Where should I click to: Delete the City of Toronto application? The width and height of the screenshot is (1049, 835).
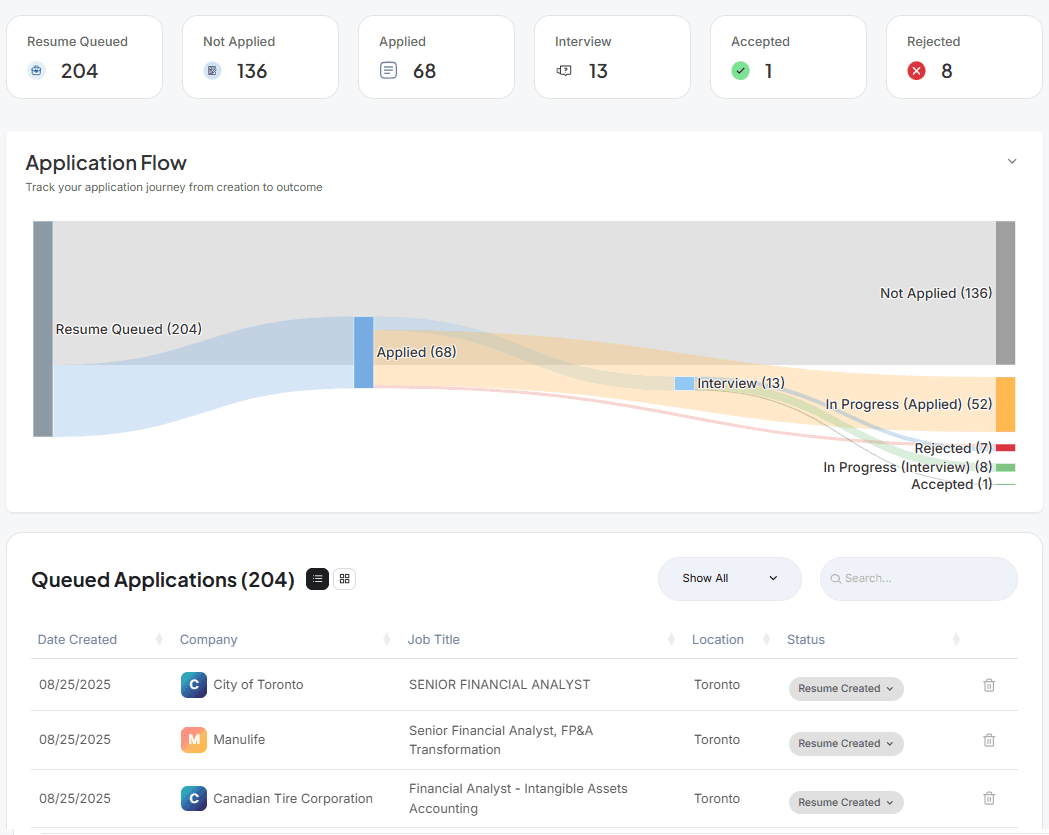[x=989, y=685]
